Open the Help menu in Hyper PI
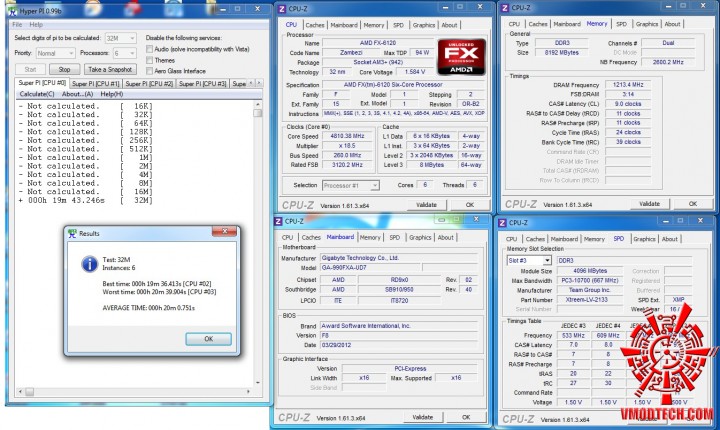The image size is (720, 430). [x=36, y=24]
